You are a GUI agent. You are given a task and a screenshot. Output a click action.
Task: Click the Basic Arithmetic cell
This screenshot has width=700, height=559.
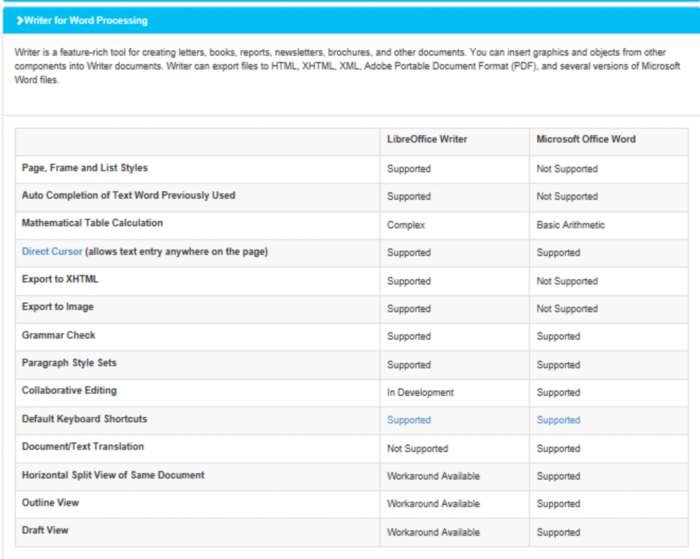570,225
